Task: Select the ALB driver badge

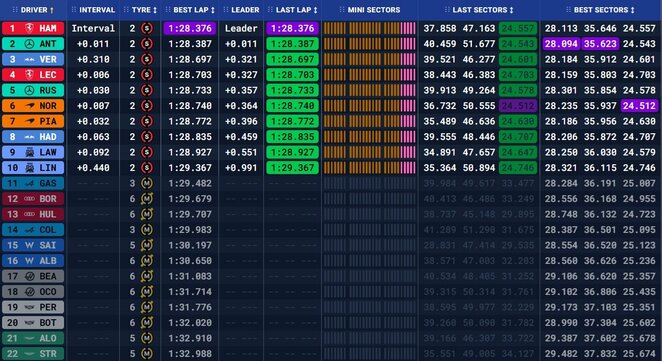Action: click(33, 261)
